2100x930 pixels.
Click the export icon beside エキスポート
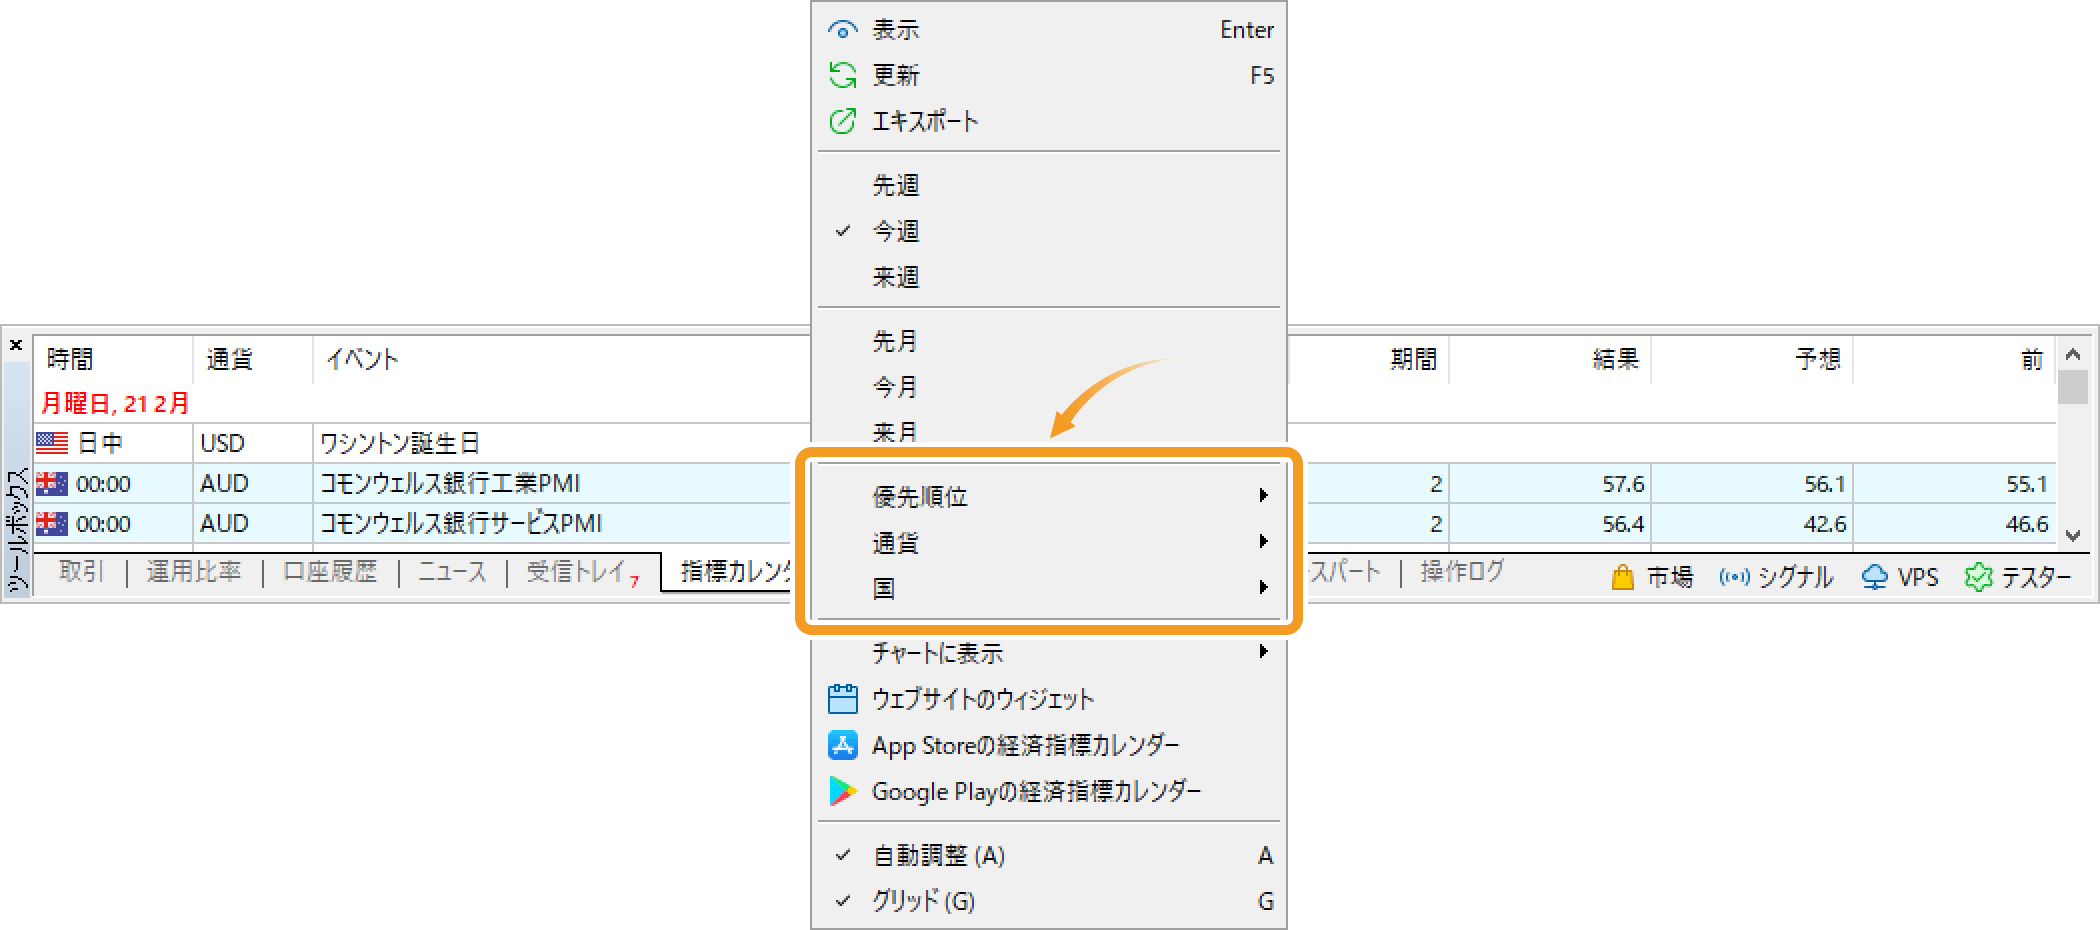click(x=843, y=121)
